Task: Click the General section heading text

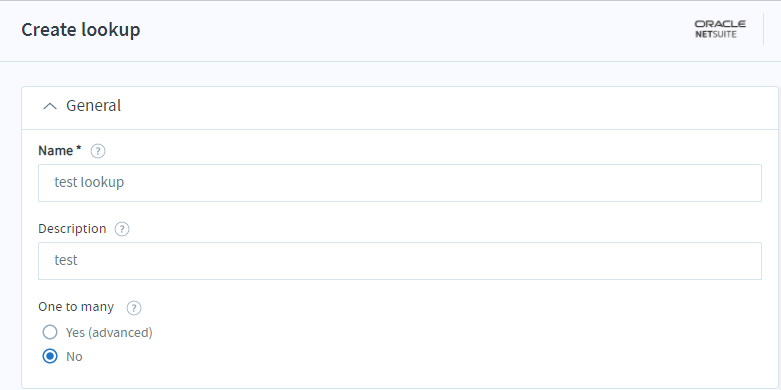Action: coord(94,106)
